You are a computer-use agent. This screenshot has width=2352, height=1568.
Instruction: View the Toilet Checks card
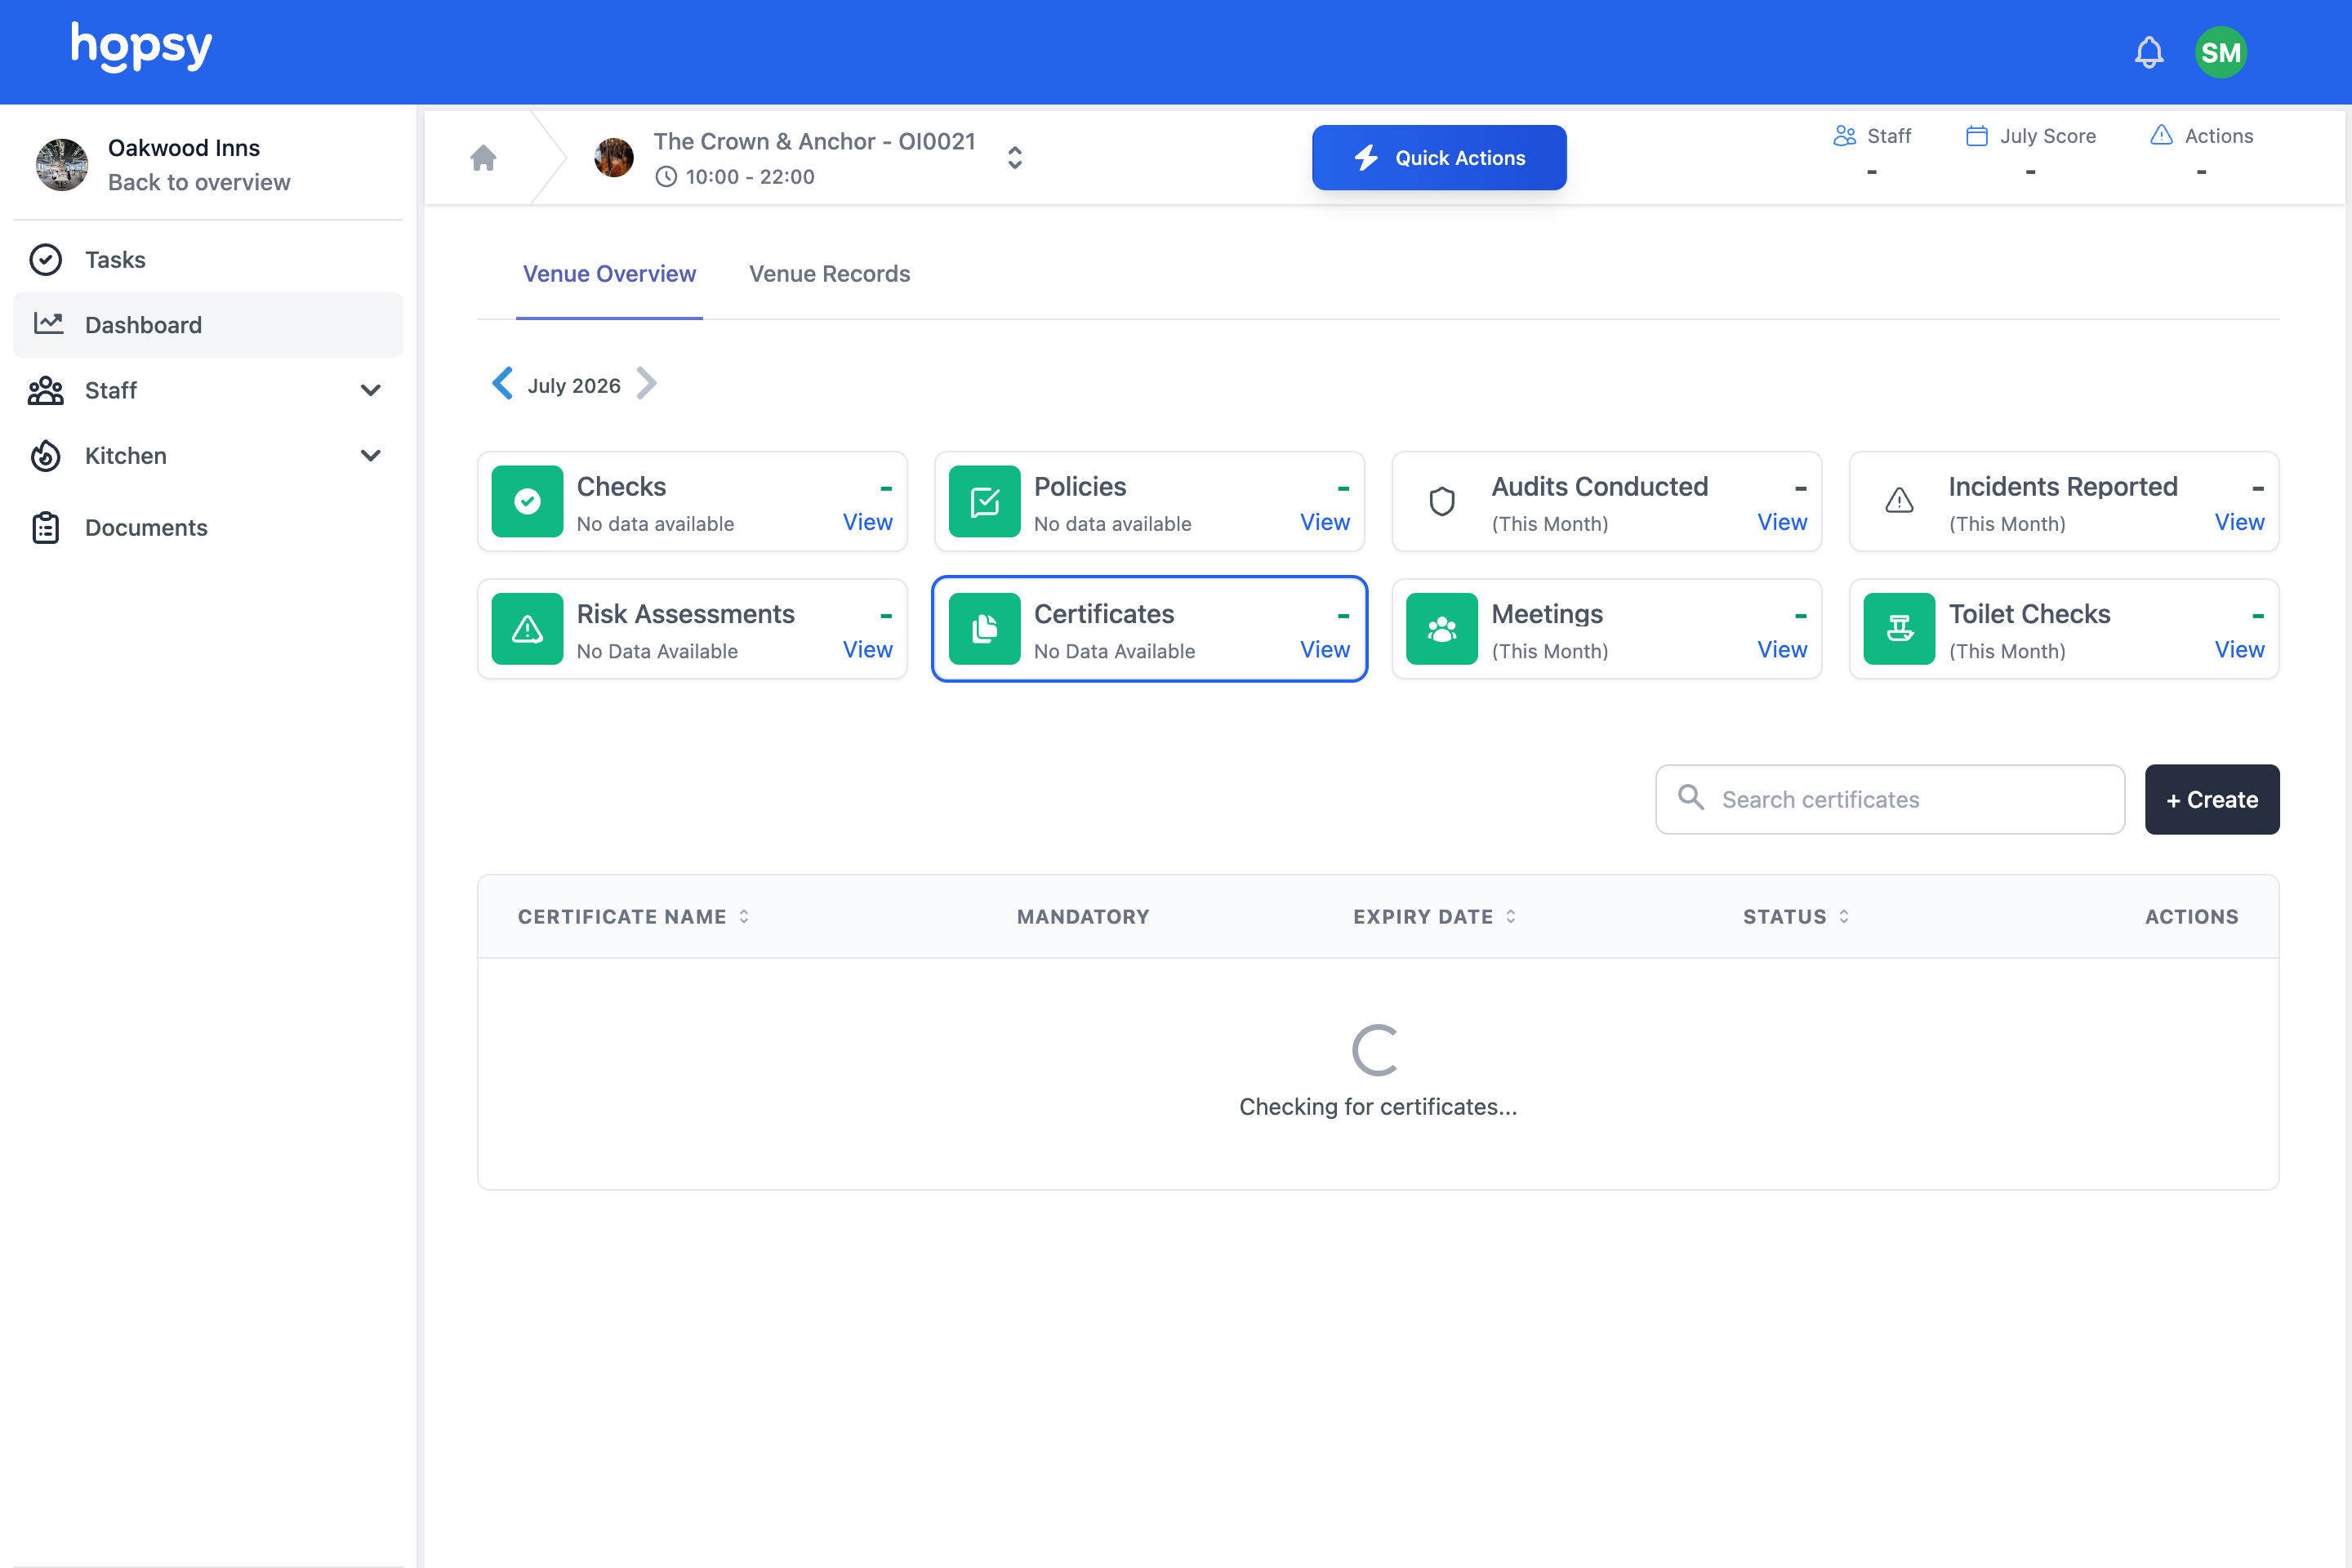point(2239,649)
